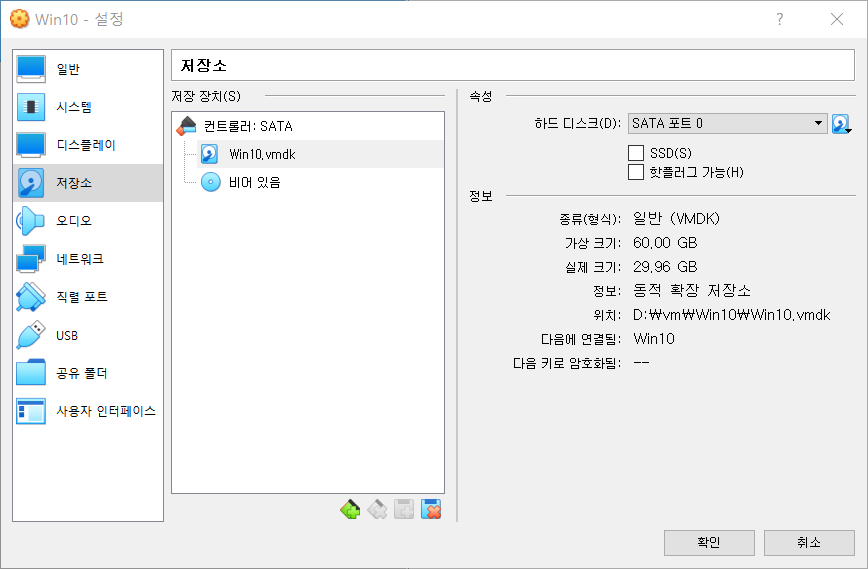Screen dimensions: 868x569
Task: Open the 시스템 chip icon
Action: tap(31, 107)
